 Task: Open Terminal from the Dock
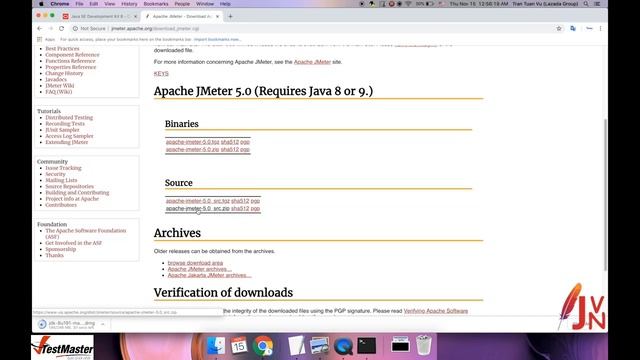[367, 346]
